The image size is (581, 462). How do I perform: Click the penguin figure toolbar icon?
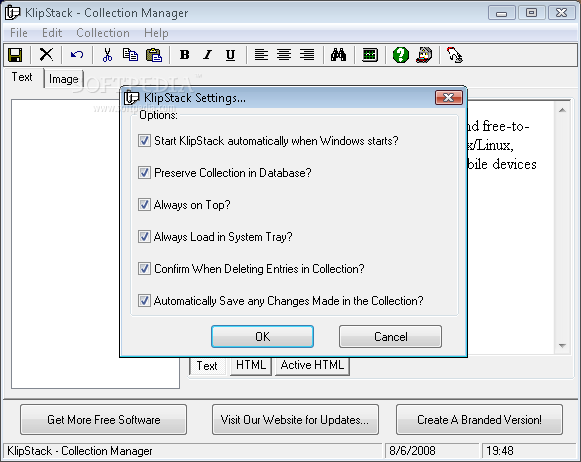(x=424, y=55)
